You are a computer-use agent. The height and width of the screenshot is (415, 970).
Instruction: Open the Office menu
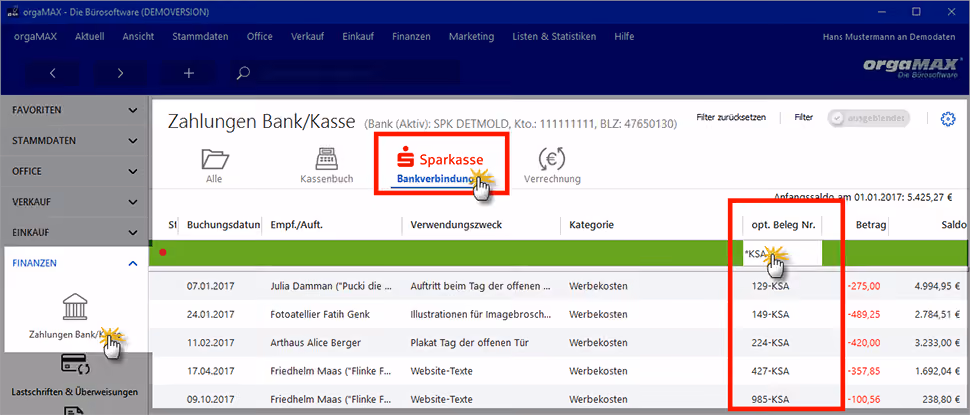(x=259, y=36)
